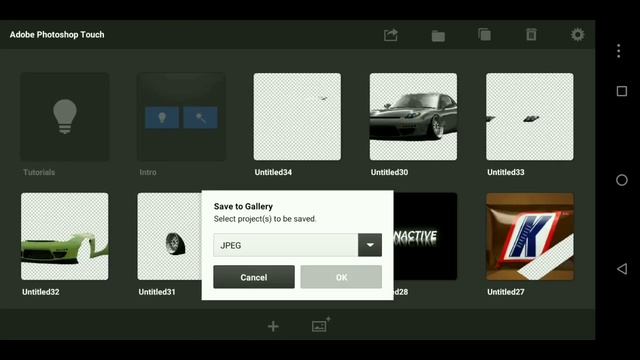The image size is (640, 360).
Task: Open Android three-dot overflow menu
Action: 619,51
